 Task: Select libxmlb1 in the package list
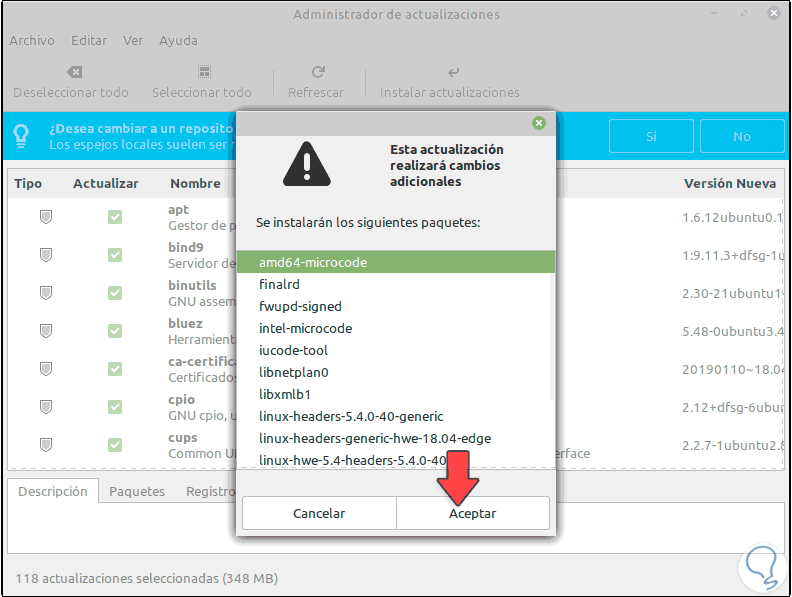395,394
